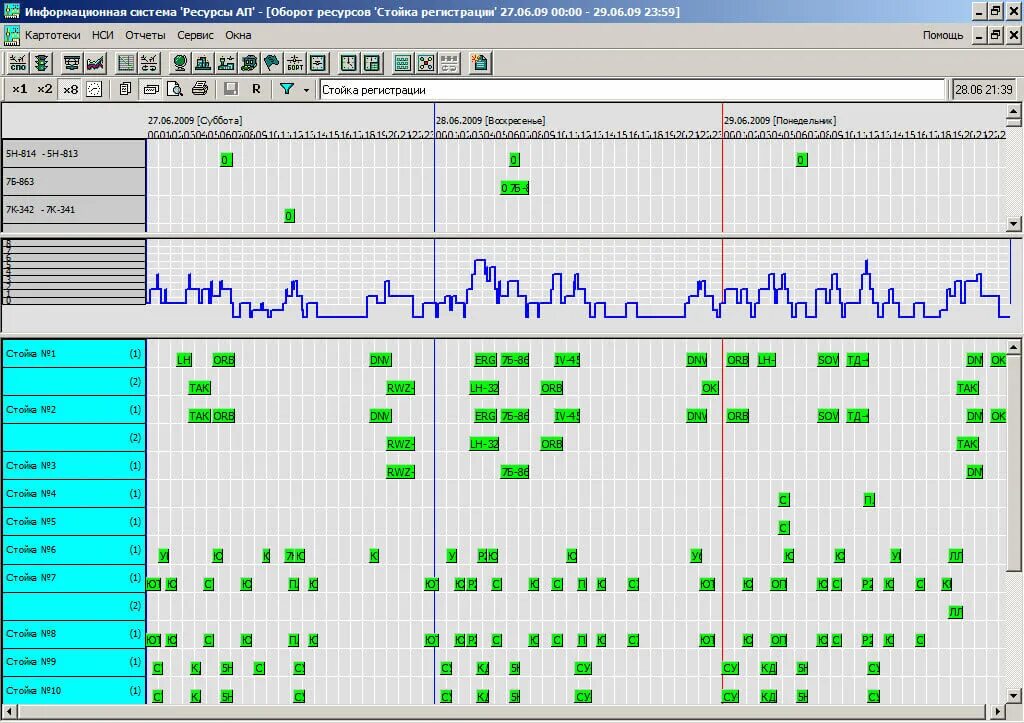
Task: Open the НСИ menu
Action: tap(103, 35)
